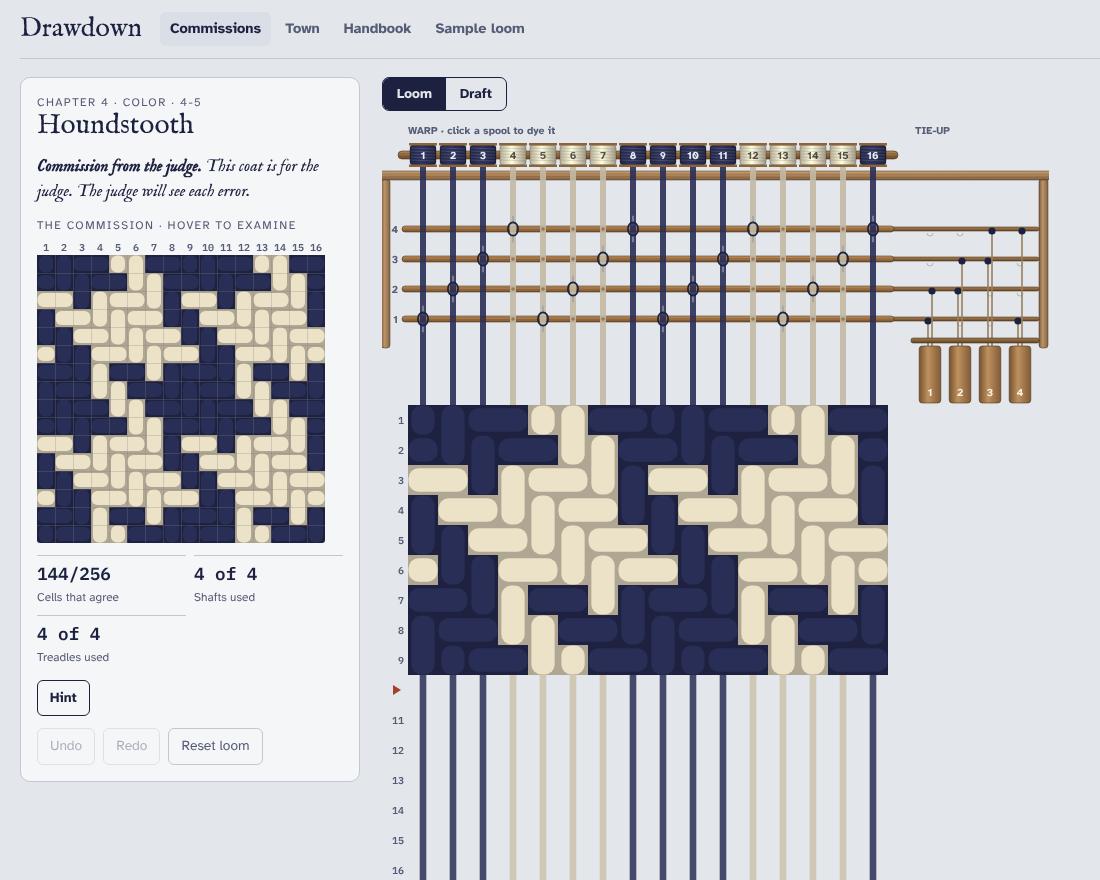1100x880 pixels.
Task: Click the "Treadles used" label
Action: click(x=73, y=658)
